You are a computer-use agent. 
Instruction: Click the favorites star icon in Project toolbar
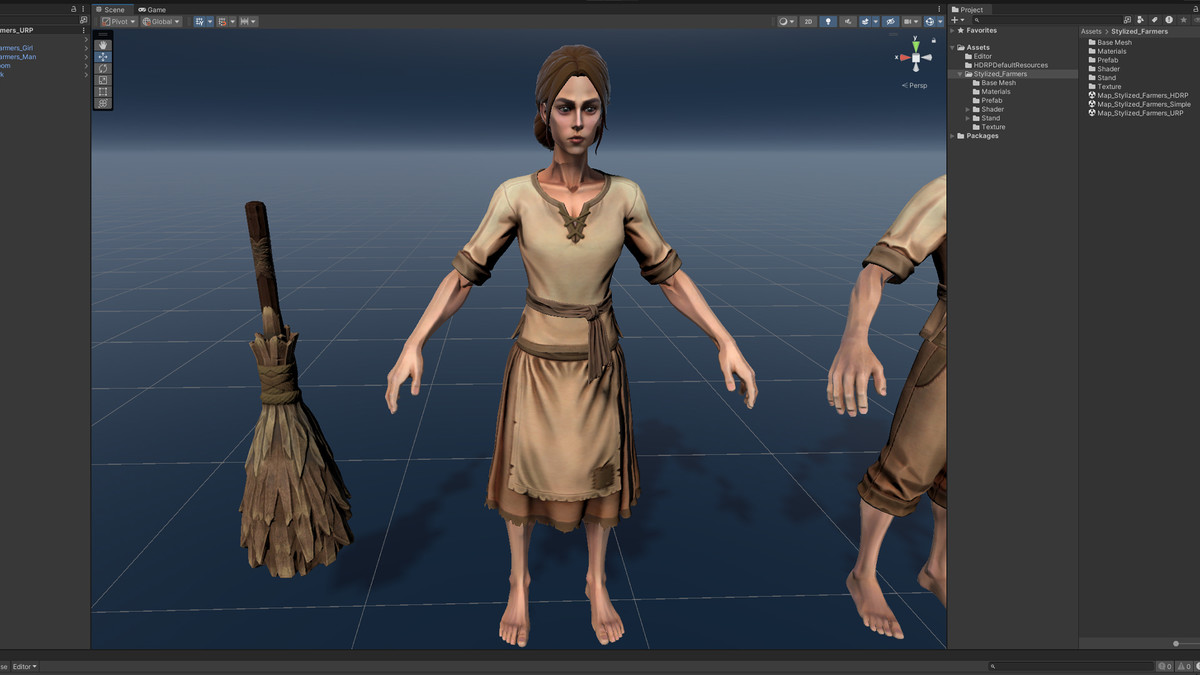(x=1183, y=20)
